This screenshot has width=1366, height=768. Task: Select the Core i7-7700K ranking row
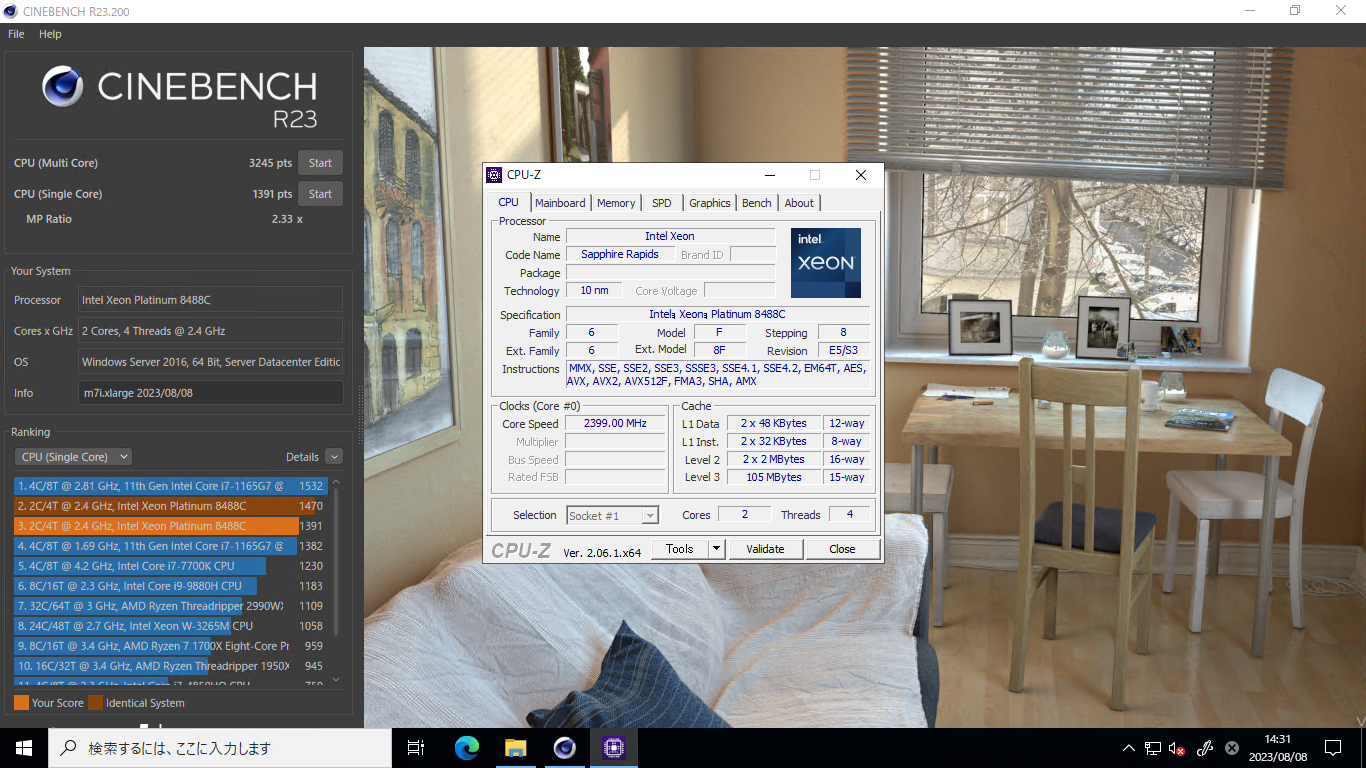pyautogui.click(x=170, y=566)
